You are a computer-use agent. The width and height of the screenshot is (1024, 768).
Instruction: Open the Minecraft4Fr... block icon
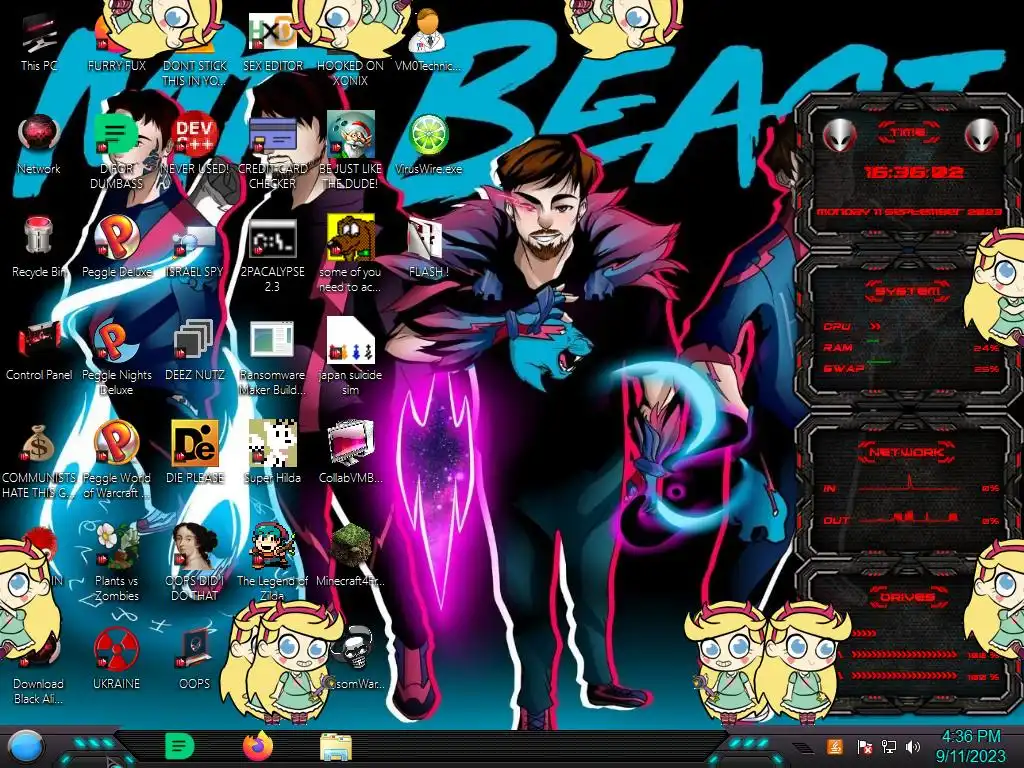[x=350, y=557]
